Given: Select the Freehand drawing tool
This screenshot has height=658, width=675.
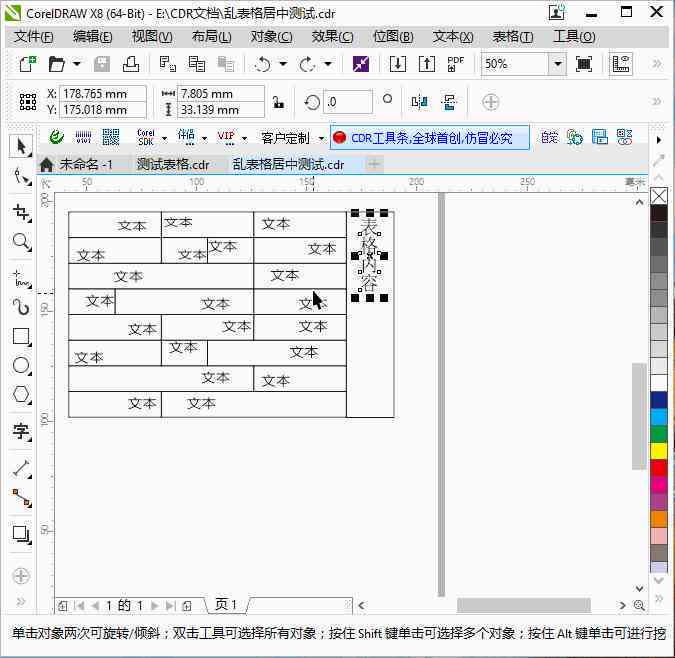Looking at the screenshot, I should tap(21, 278).
